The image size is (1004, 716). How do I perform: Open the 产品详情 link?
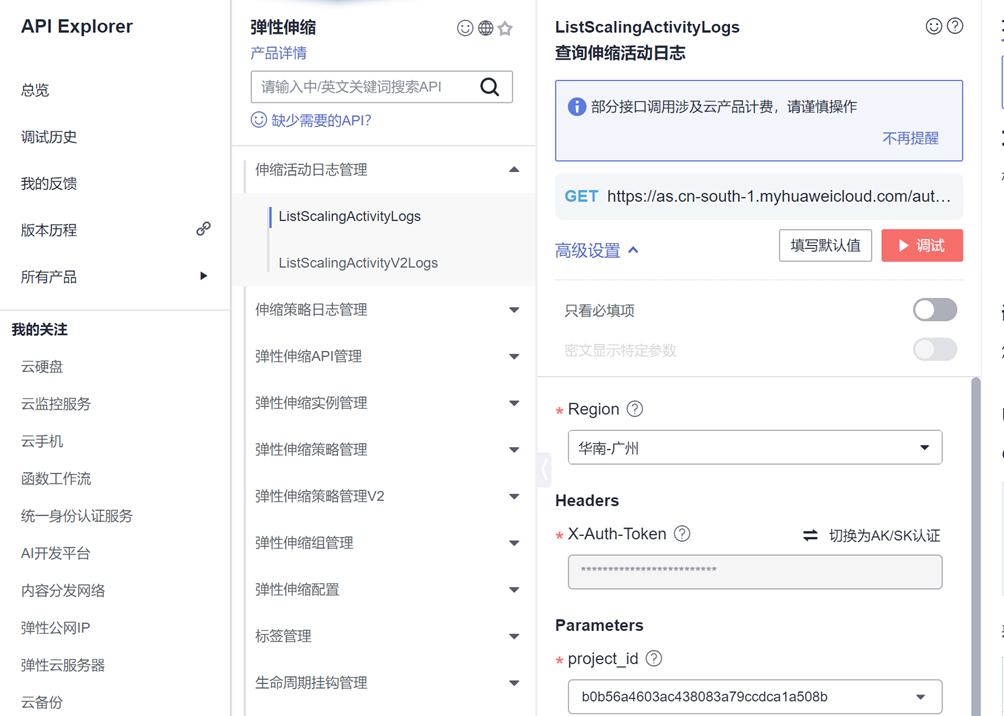point(279,53)
